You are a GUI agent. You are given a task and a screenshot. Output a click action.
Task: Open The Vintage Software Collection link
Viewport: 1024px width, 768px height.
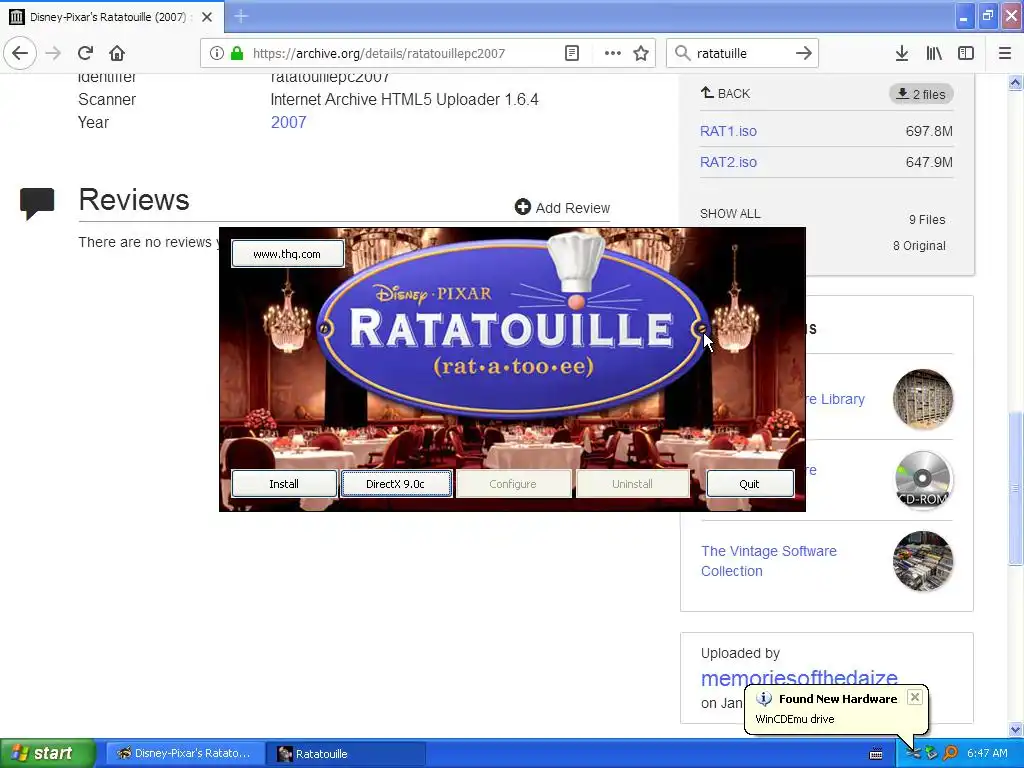(x=769, y=561)
